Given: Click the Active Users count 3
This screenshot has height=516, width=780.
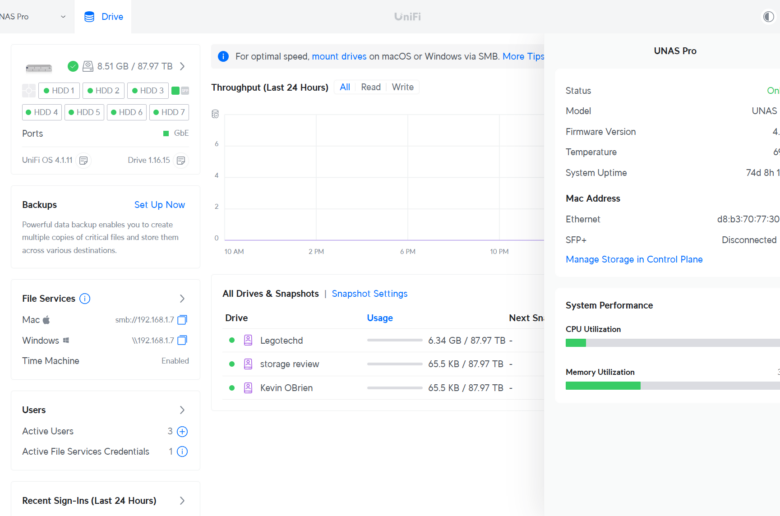Looking at the screenshot, I should [x=170, y=431].
